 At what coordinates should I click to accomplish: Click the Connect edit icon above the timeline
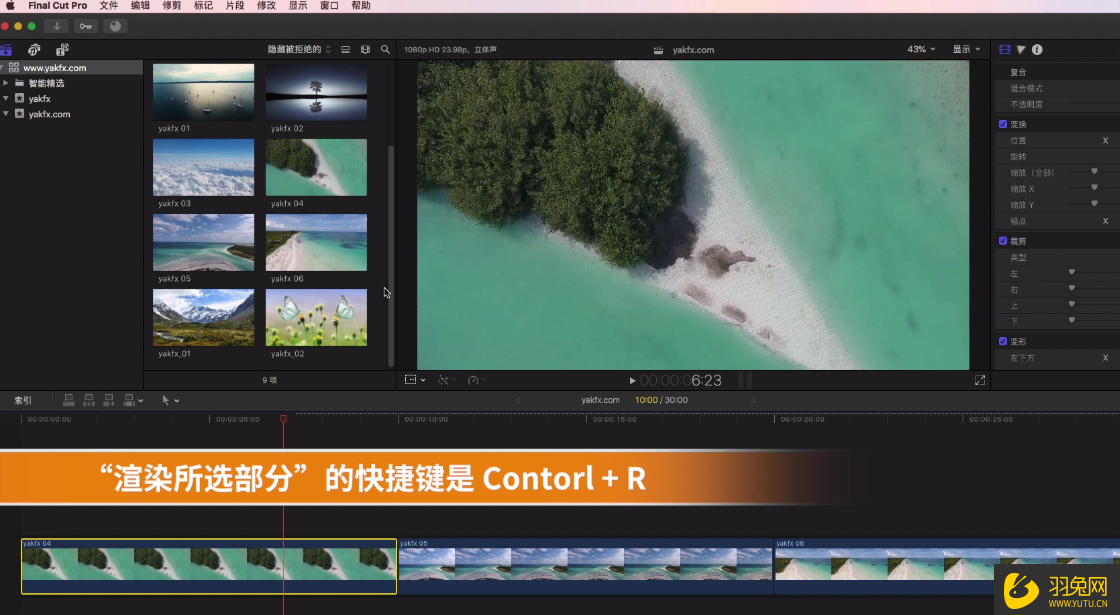[x=68, y=399]
